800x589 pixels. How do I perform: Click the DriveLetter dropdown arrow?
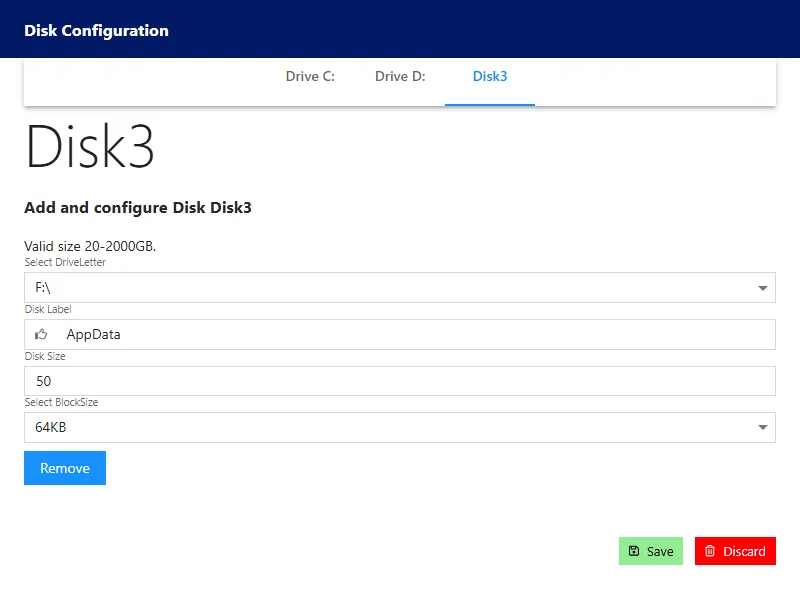[763, 287]
